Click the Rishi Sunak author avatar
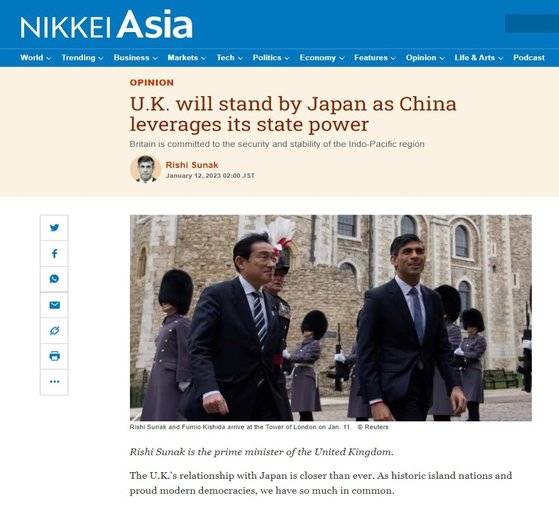The height and width of the screenshot is (506, 559). 145,169
